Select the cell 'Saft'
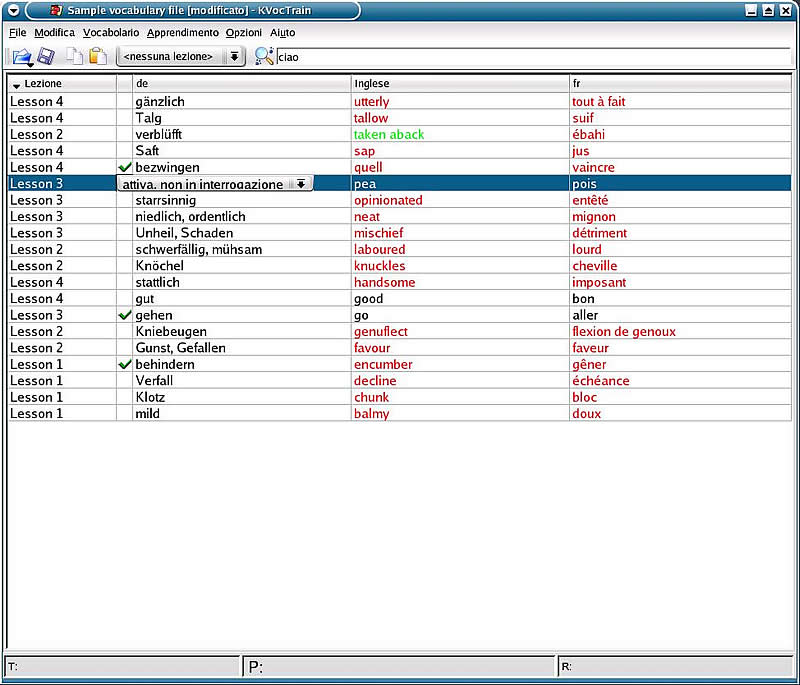800x685 pixels. pyautogui.click(x=242, y=150)
